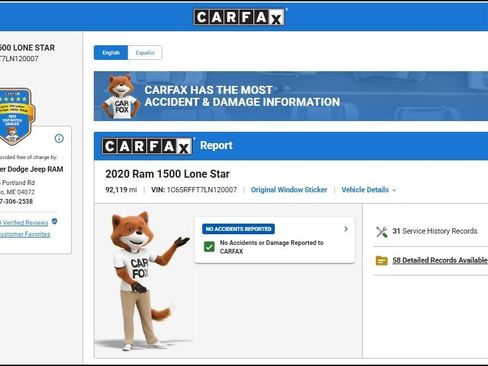
Task: Open the accident & damage information banner
Action: [x=291, y=96]
